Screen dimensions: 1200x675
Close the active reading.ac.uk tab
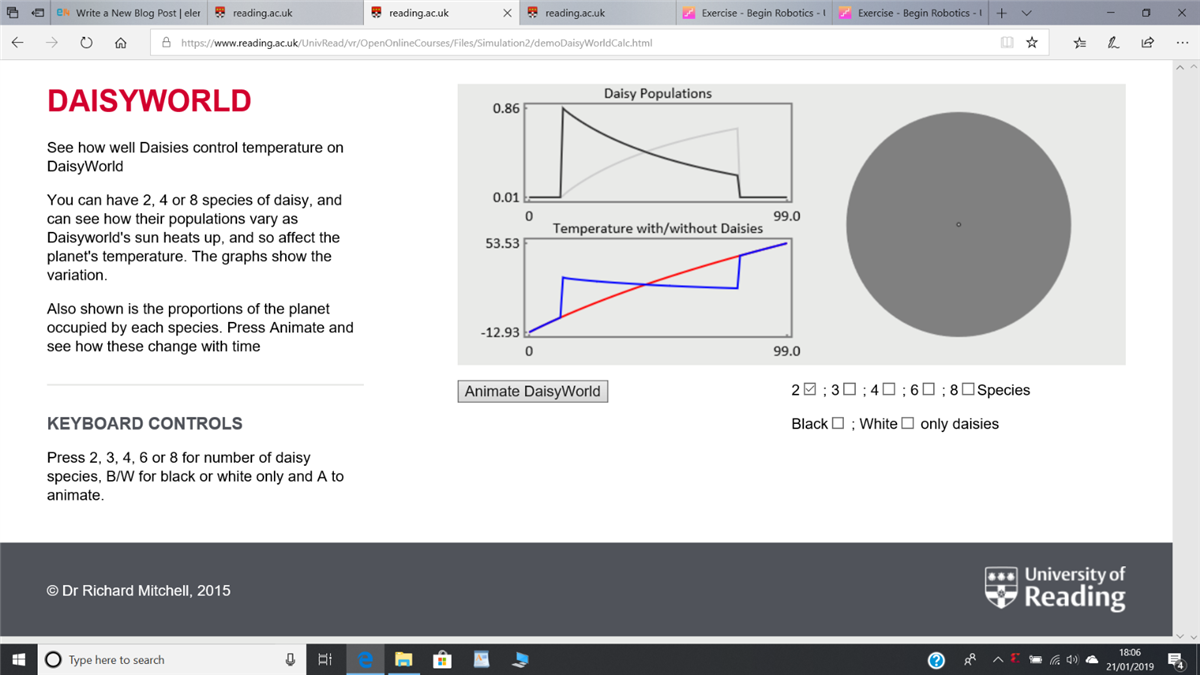(x=507, y=13)
